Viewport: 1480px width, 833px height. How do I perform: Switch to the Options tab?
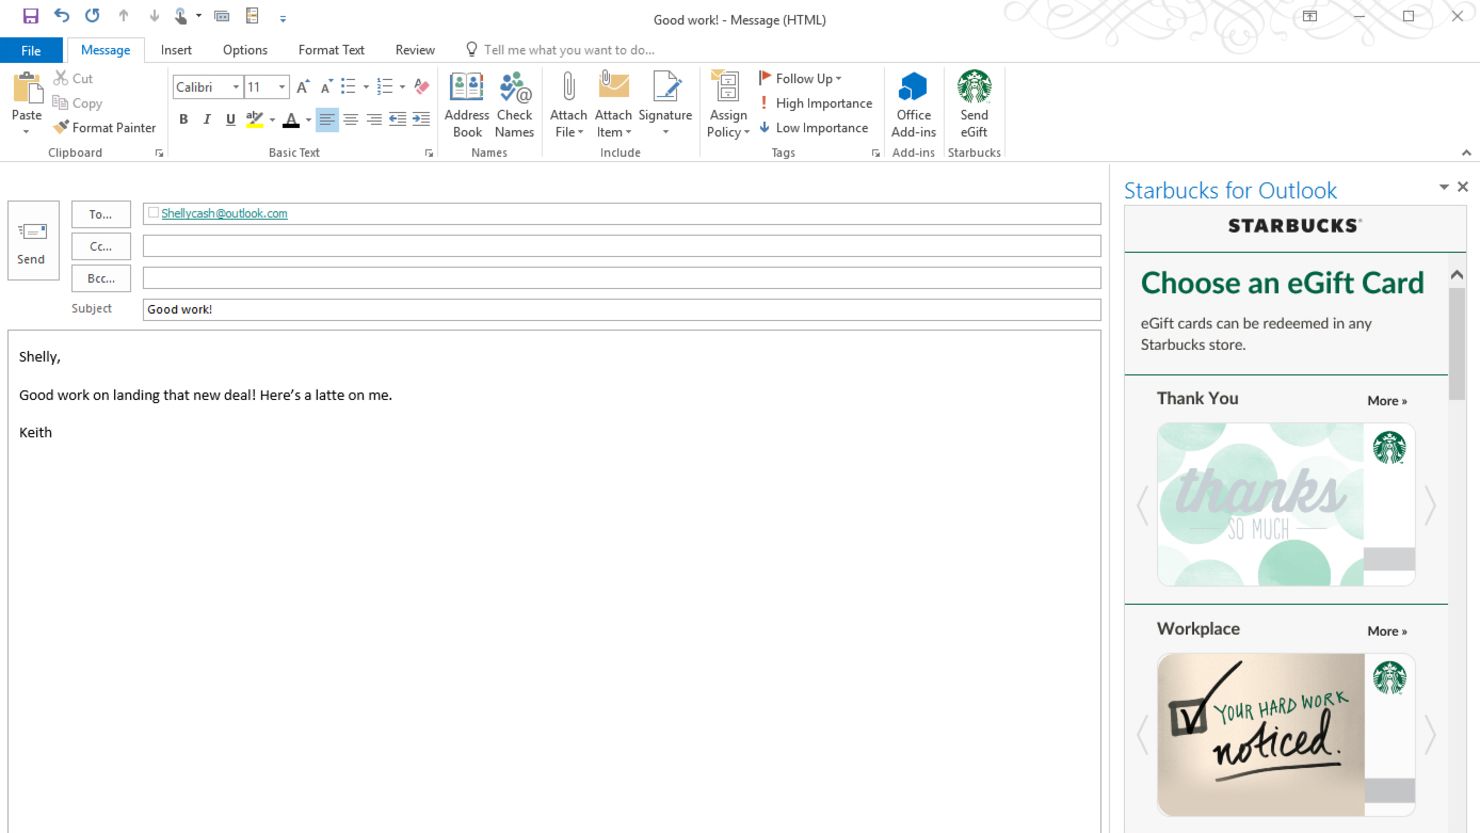click(x=245, y=50)
